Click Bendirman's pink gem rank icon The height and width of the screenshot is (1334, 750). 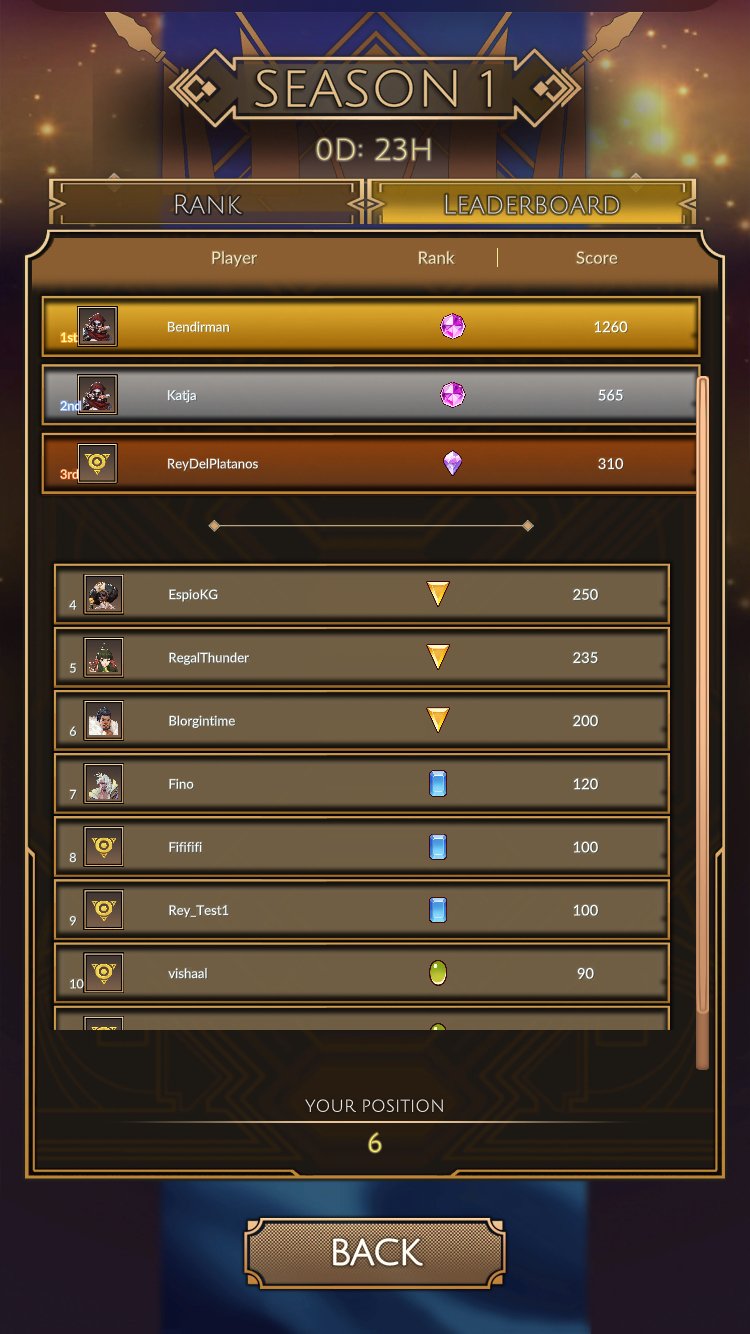coord(453,326)
